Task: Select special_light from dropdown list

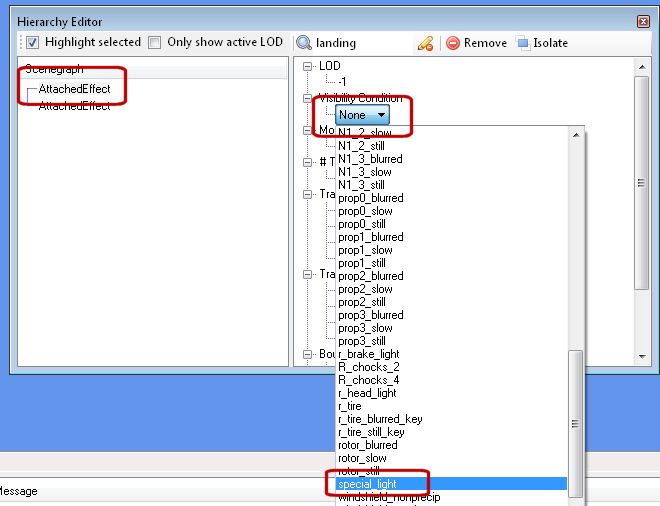Action: tap(367, 484)
